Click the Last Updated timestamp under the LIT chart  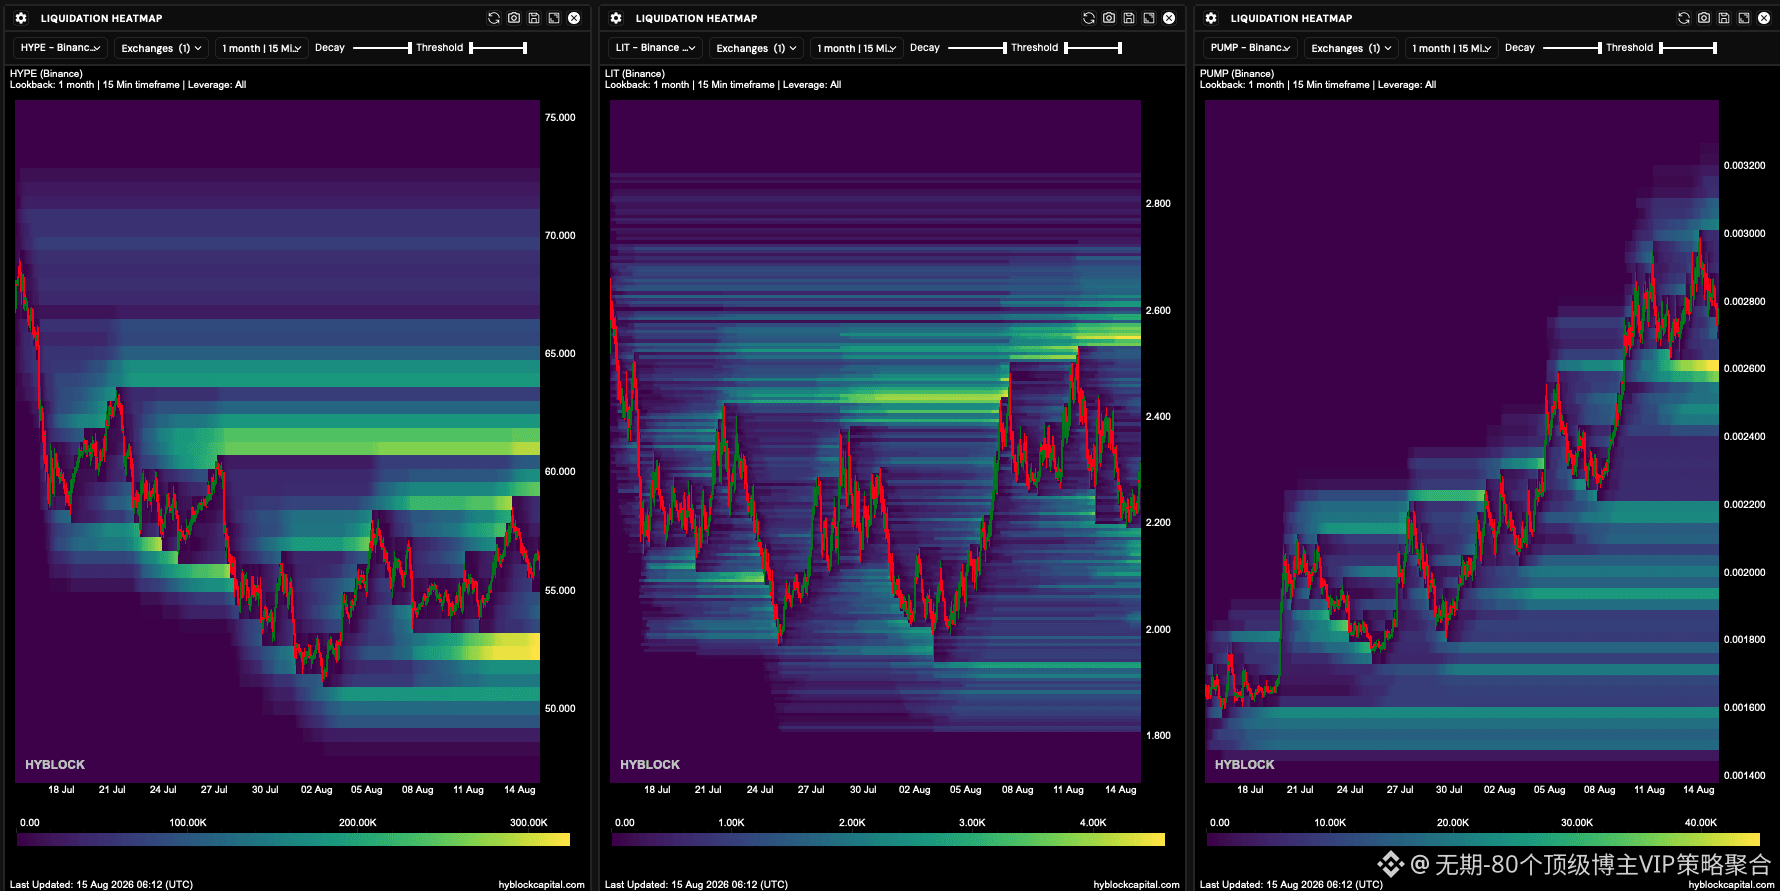(x=696, y=884)
